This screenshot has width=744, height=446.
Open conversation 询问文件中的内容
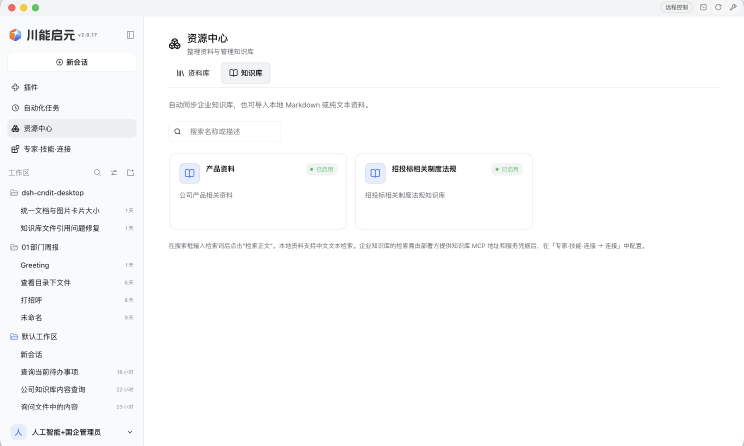point(72,407)
